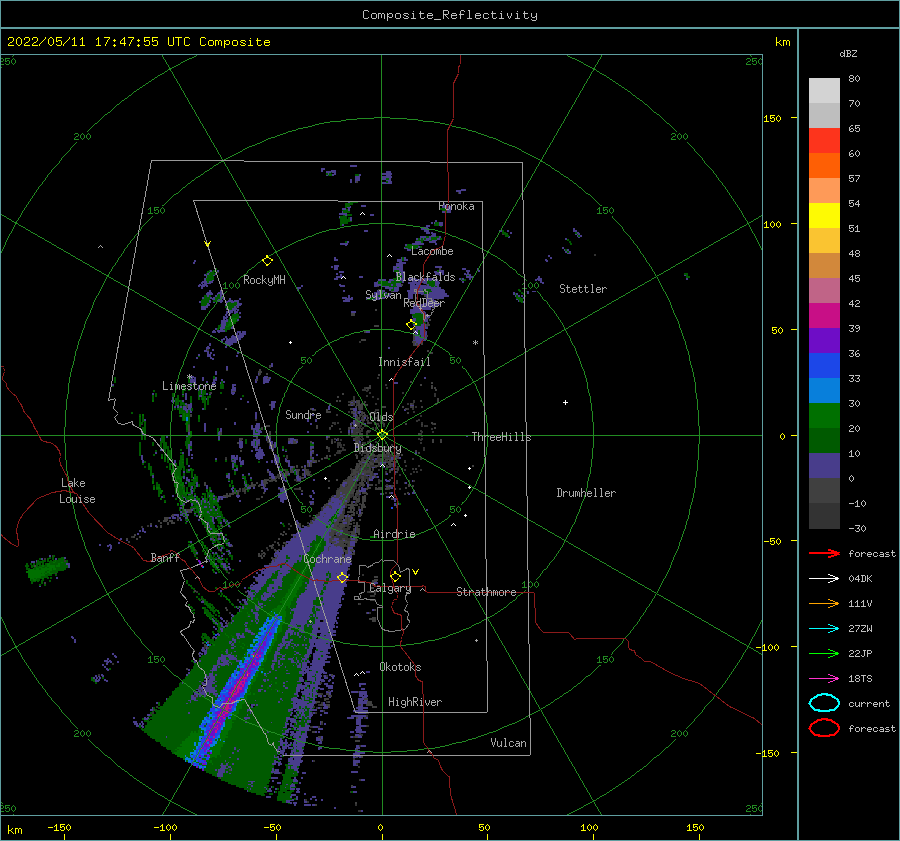This screenshot has height=841, width=900.
Task: Click the green 22JP arrow legend icon
Action: click(x=824, y=653)
